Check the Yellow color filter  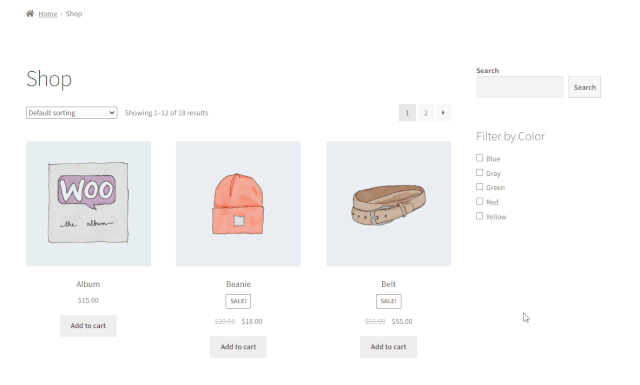point(480,216)
